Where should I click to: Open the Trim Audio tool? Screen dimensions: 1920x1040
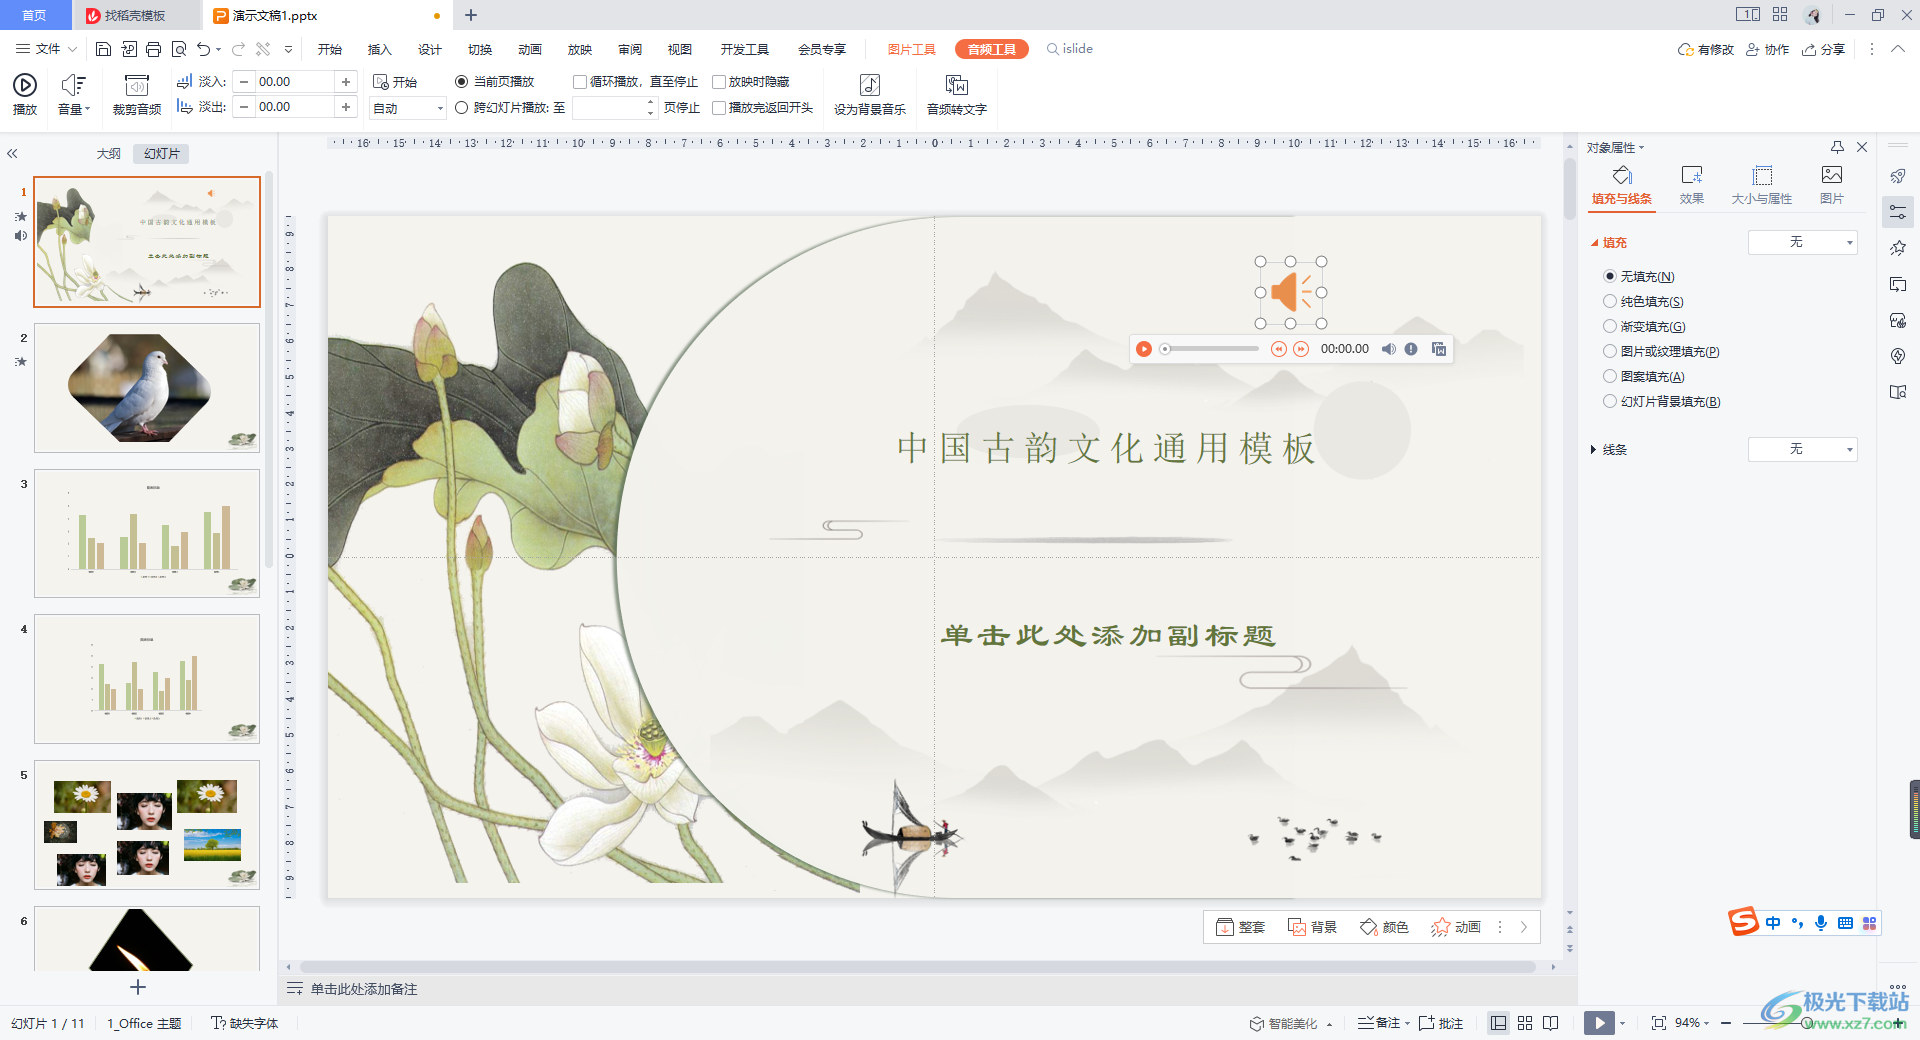137,94
